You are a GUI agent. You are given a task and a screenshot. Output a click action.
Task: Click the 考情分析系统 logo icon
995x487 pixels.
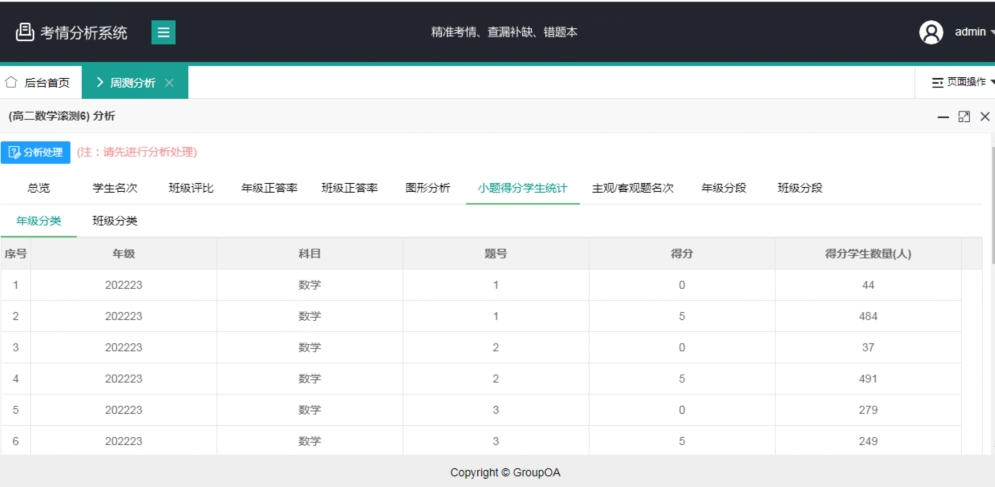coord(25,32)
